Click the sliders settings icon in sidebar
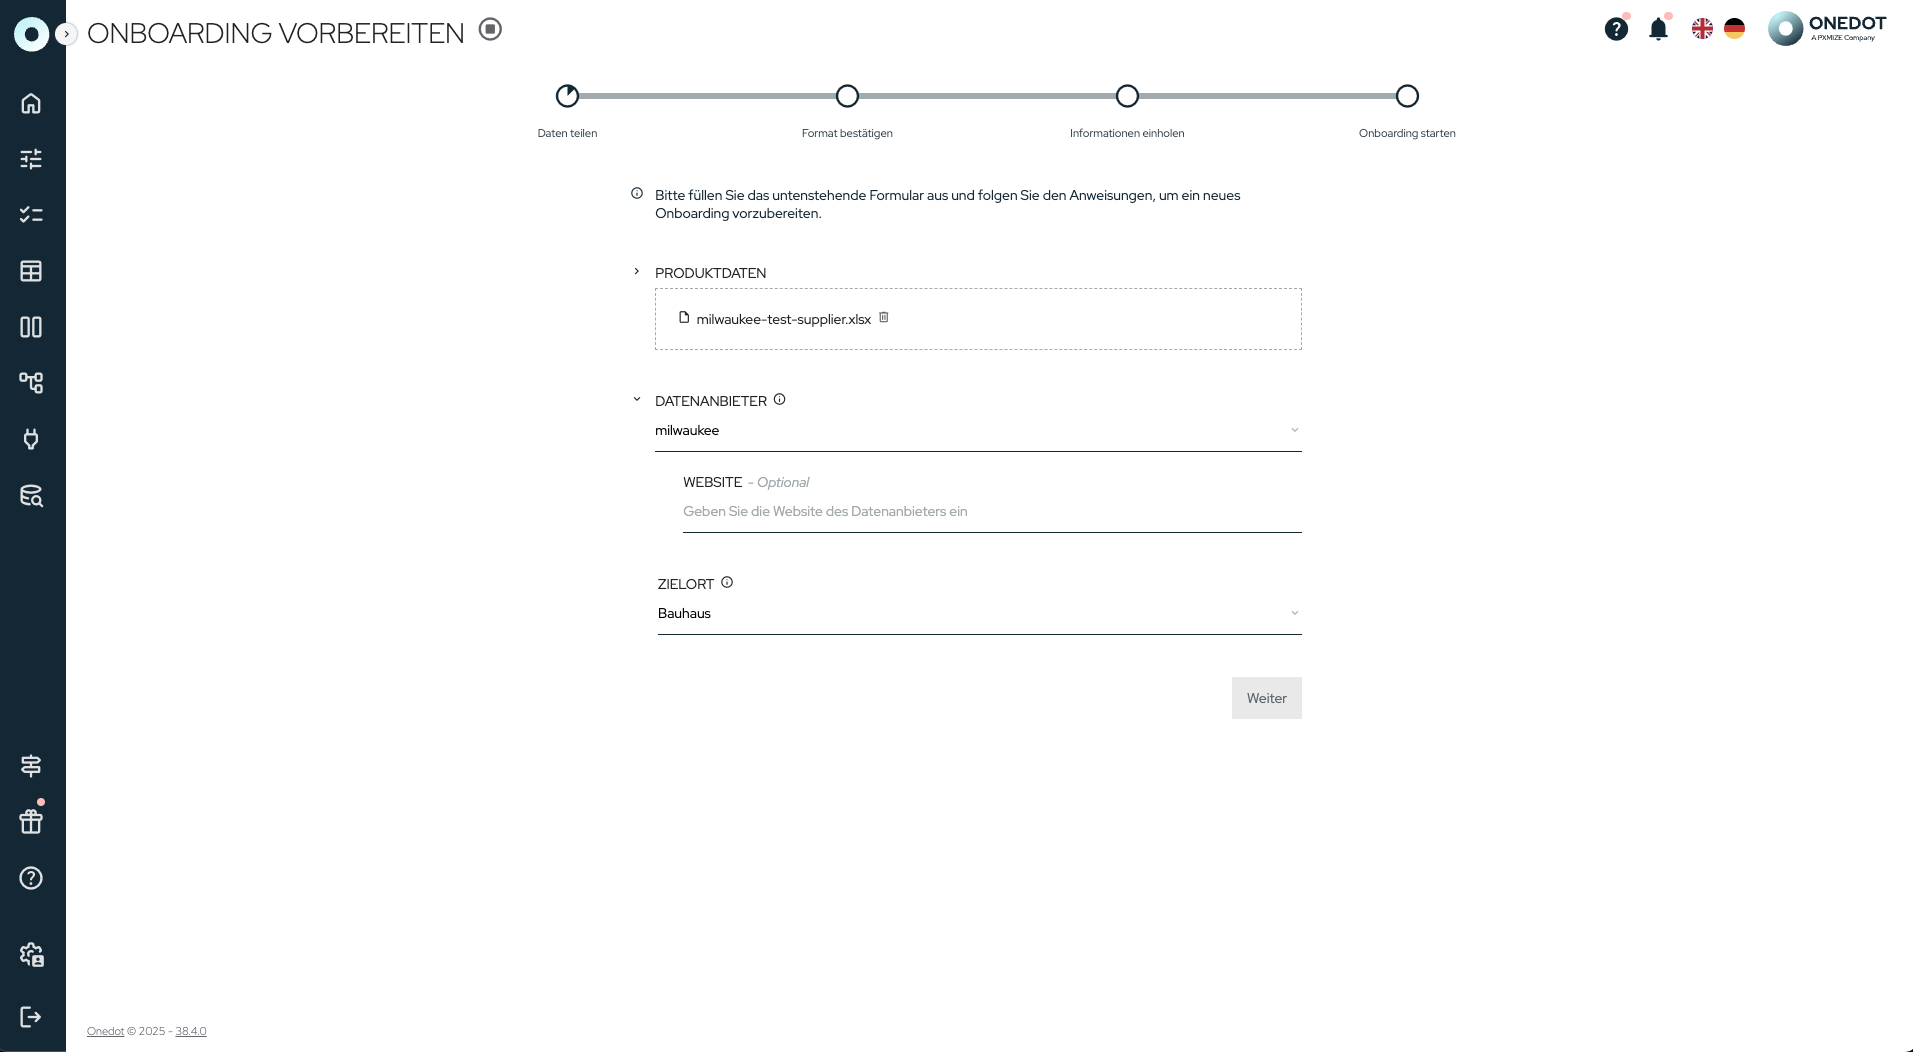1913x1052 pixels. tap(31, 159)
